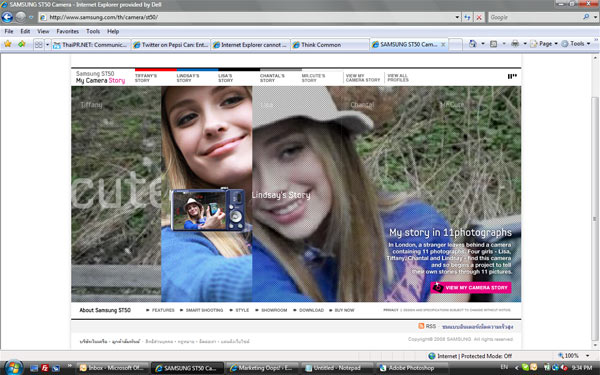Click the View All Profiles link
Viewport: 600px width, 375px height.
[398, 78]
